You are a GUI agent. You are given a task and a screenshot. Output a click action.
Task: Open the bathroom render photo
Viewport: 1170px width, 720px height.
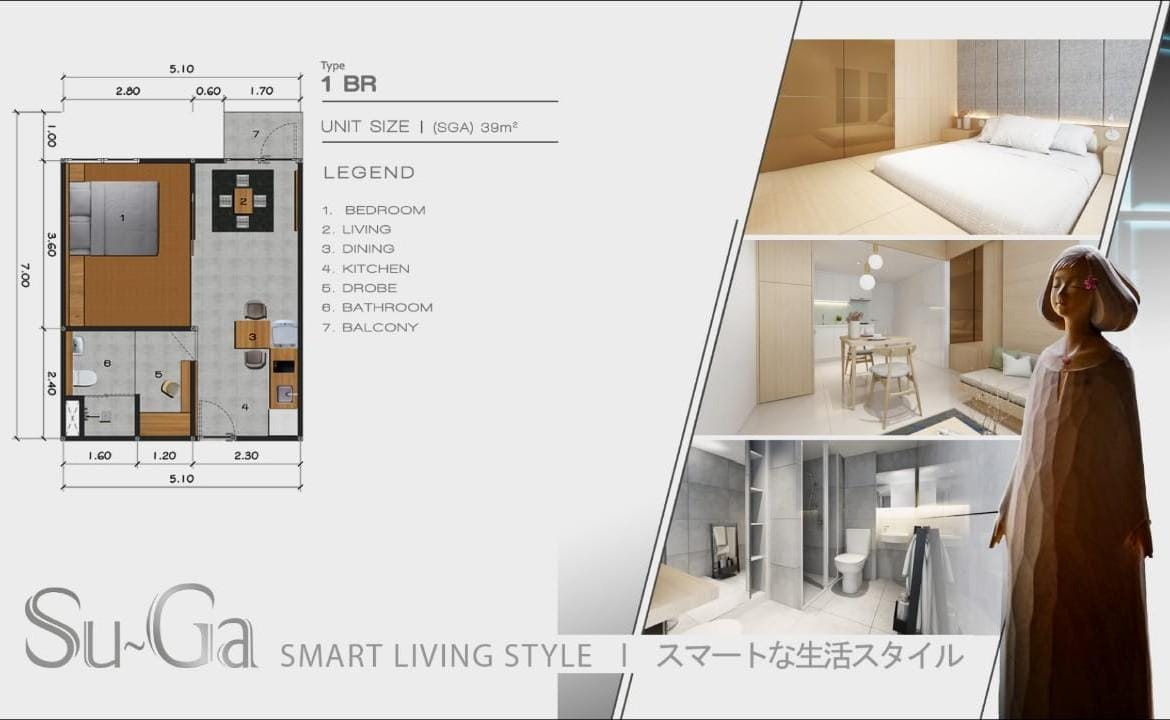coord(840,535)
